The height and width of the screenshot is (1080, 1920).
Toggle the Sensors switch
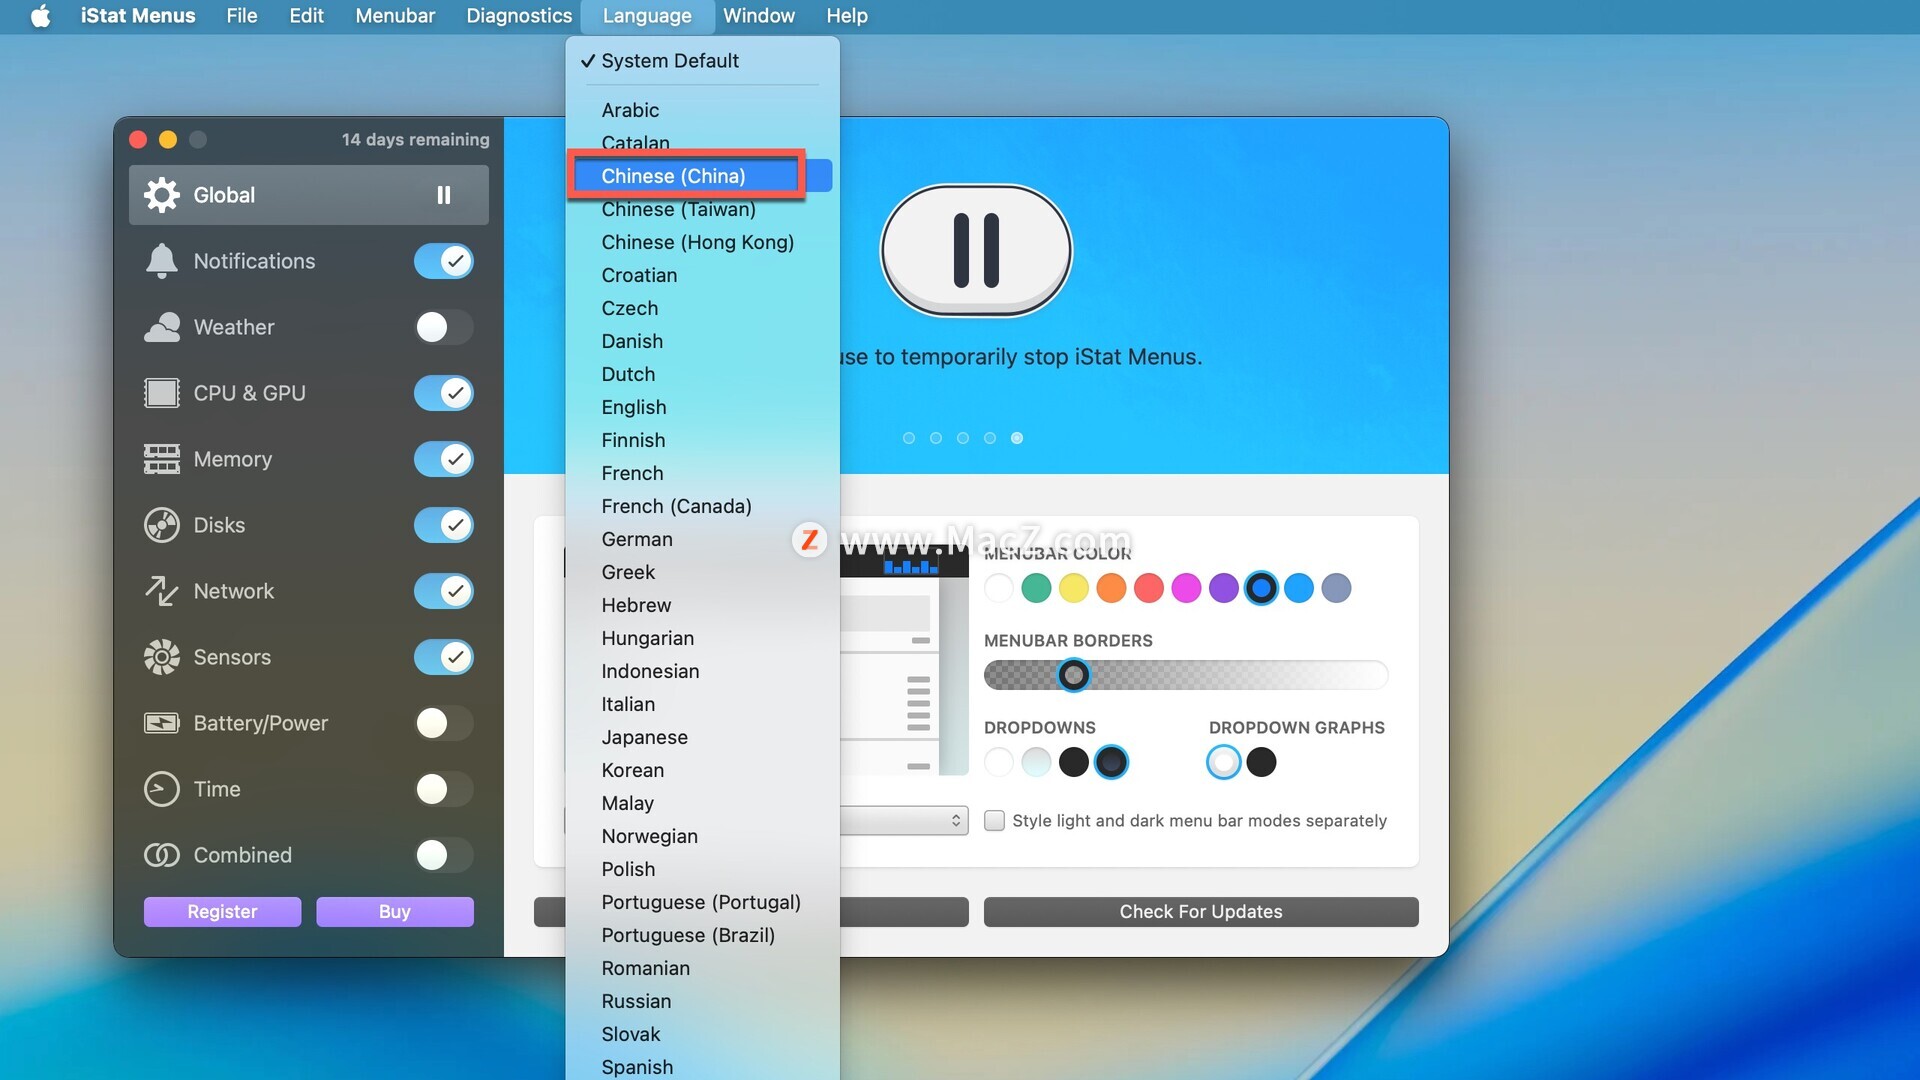pyautogui.click(x=444, y=657)
